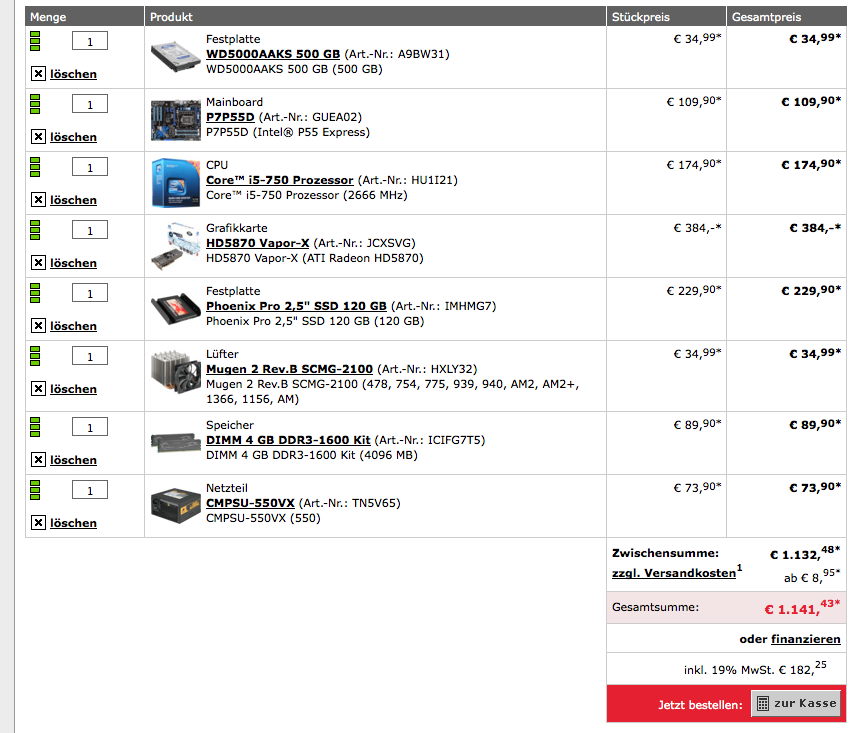The height and width of the screenshot is (733, 860).
Task: Open the Mugen 2 cooler thumbnail
Action: [176, 372]
